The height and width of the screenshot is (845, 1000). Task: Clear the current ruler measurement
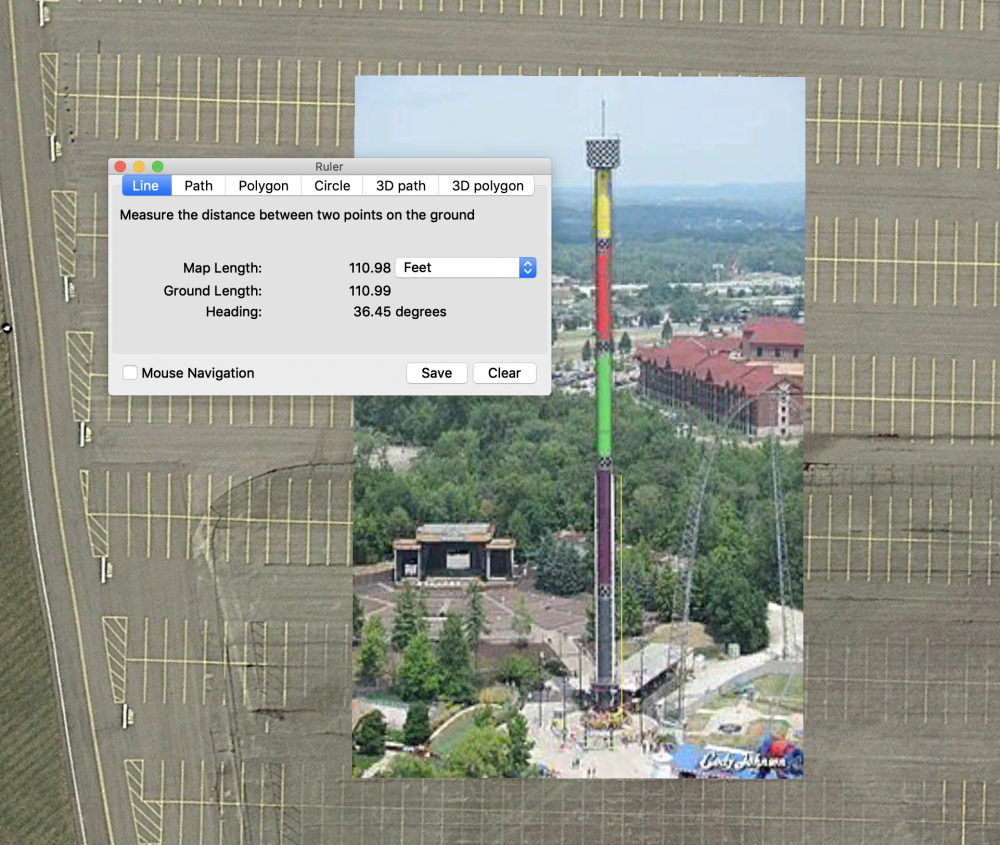[504, 373]
